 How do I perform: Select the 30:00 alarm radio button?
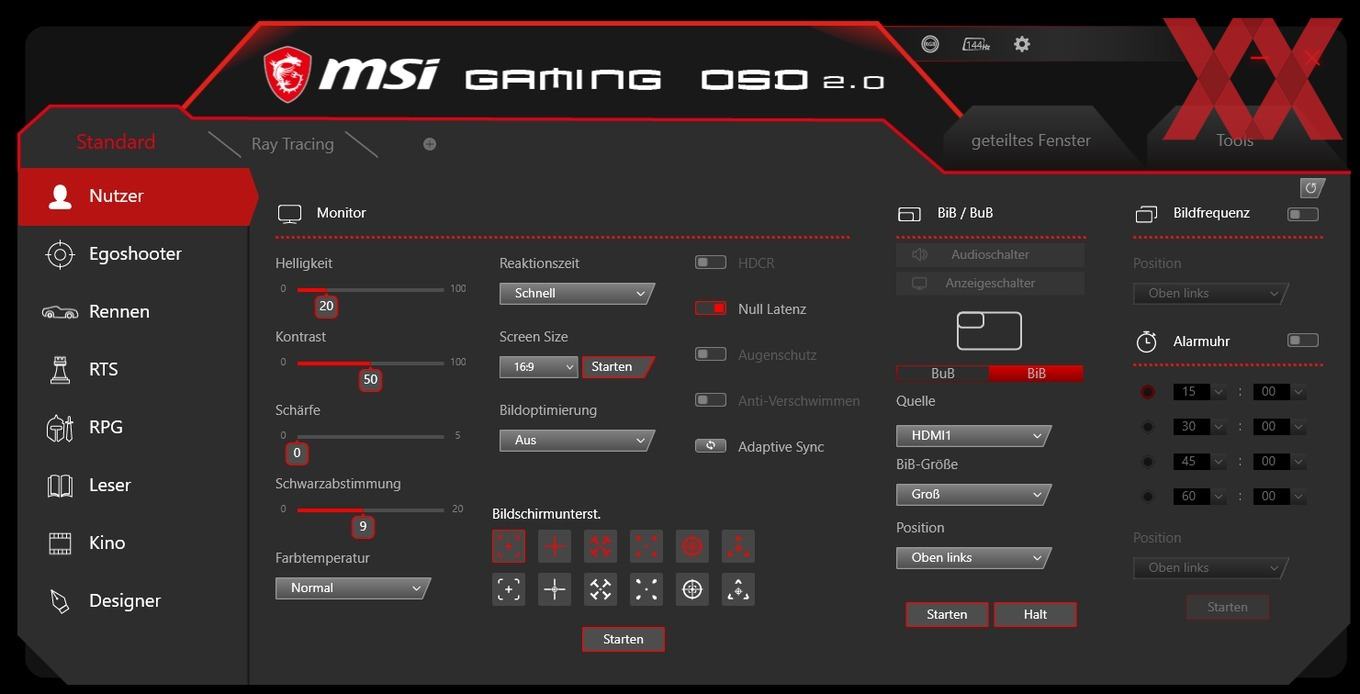pos(1148,427)
